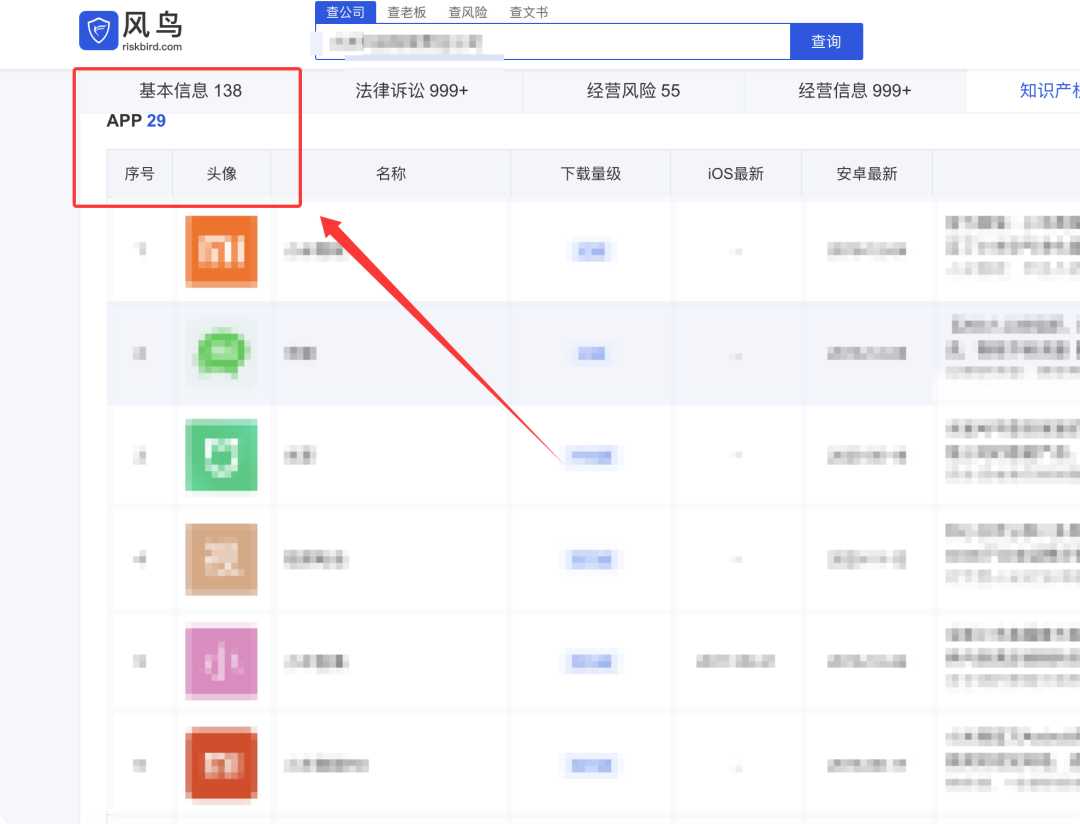Click the 序号 column header
The width and height of the screenshot is (1080, 824).
coord(139,174)
